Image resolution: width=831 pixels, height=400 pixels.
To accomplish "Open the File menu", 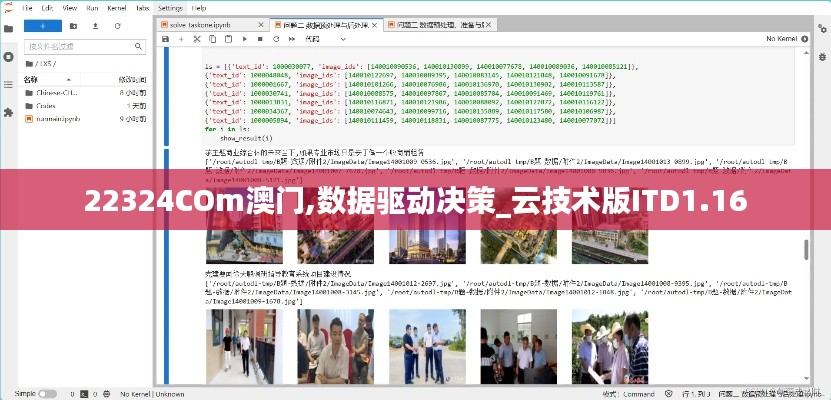I will [x=26, y=8].
